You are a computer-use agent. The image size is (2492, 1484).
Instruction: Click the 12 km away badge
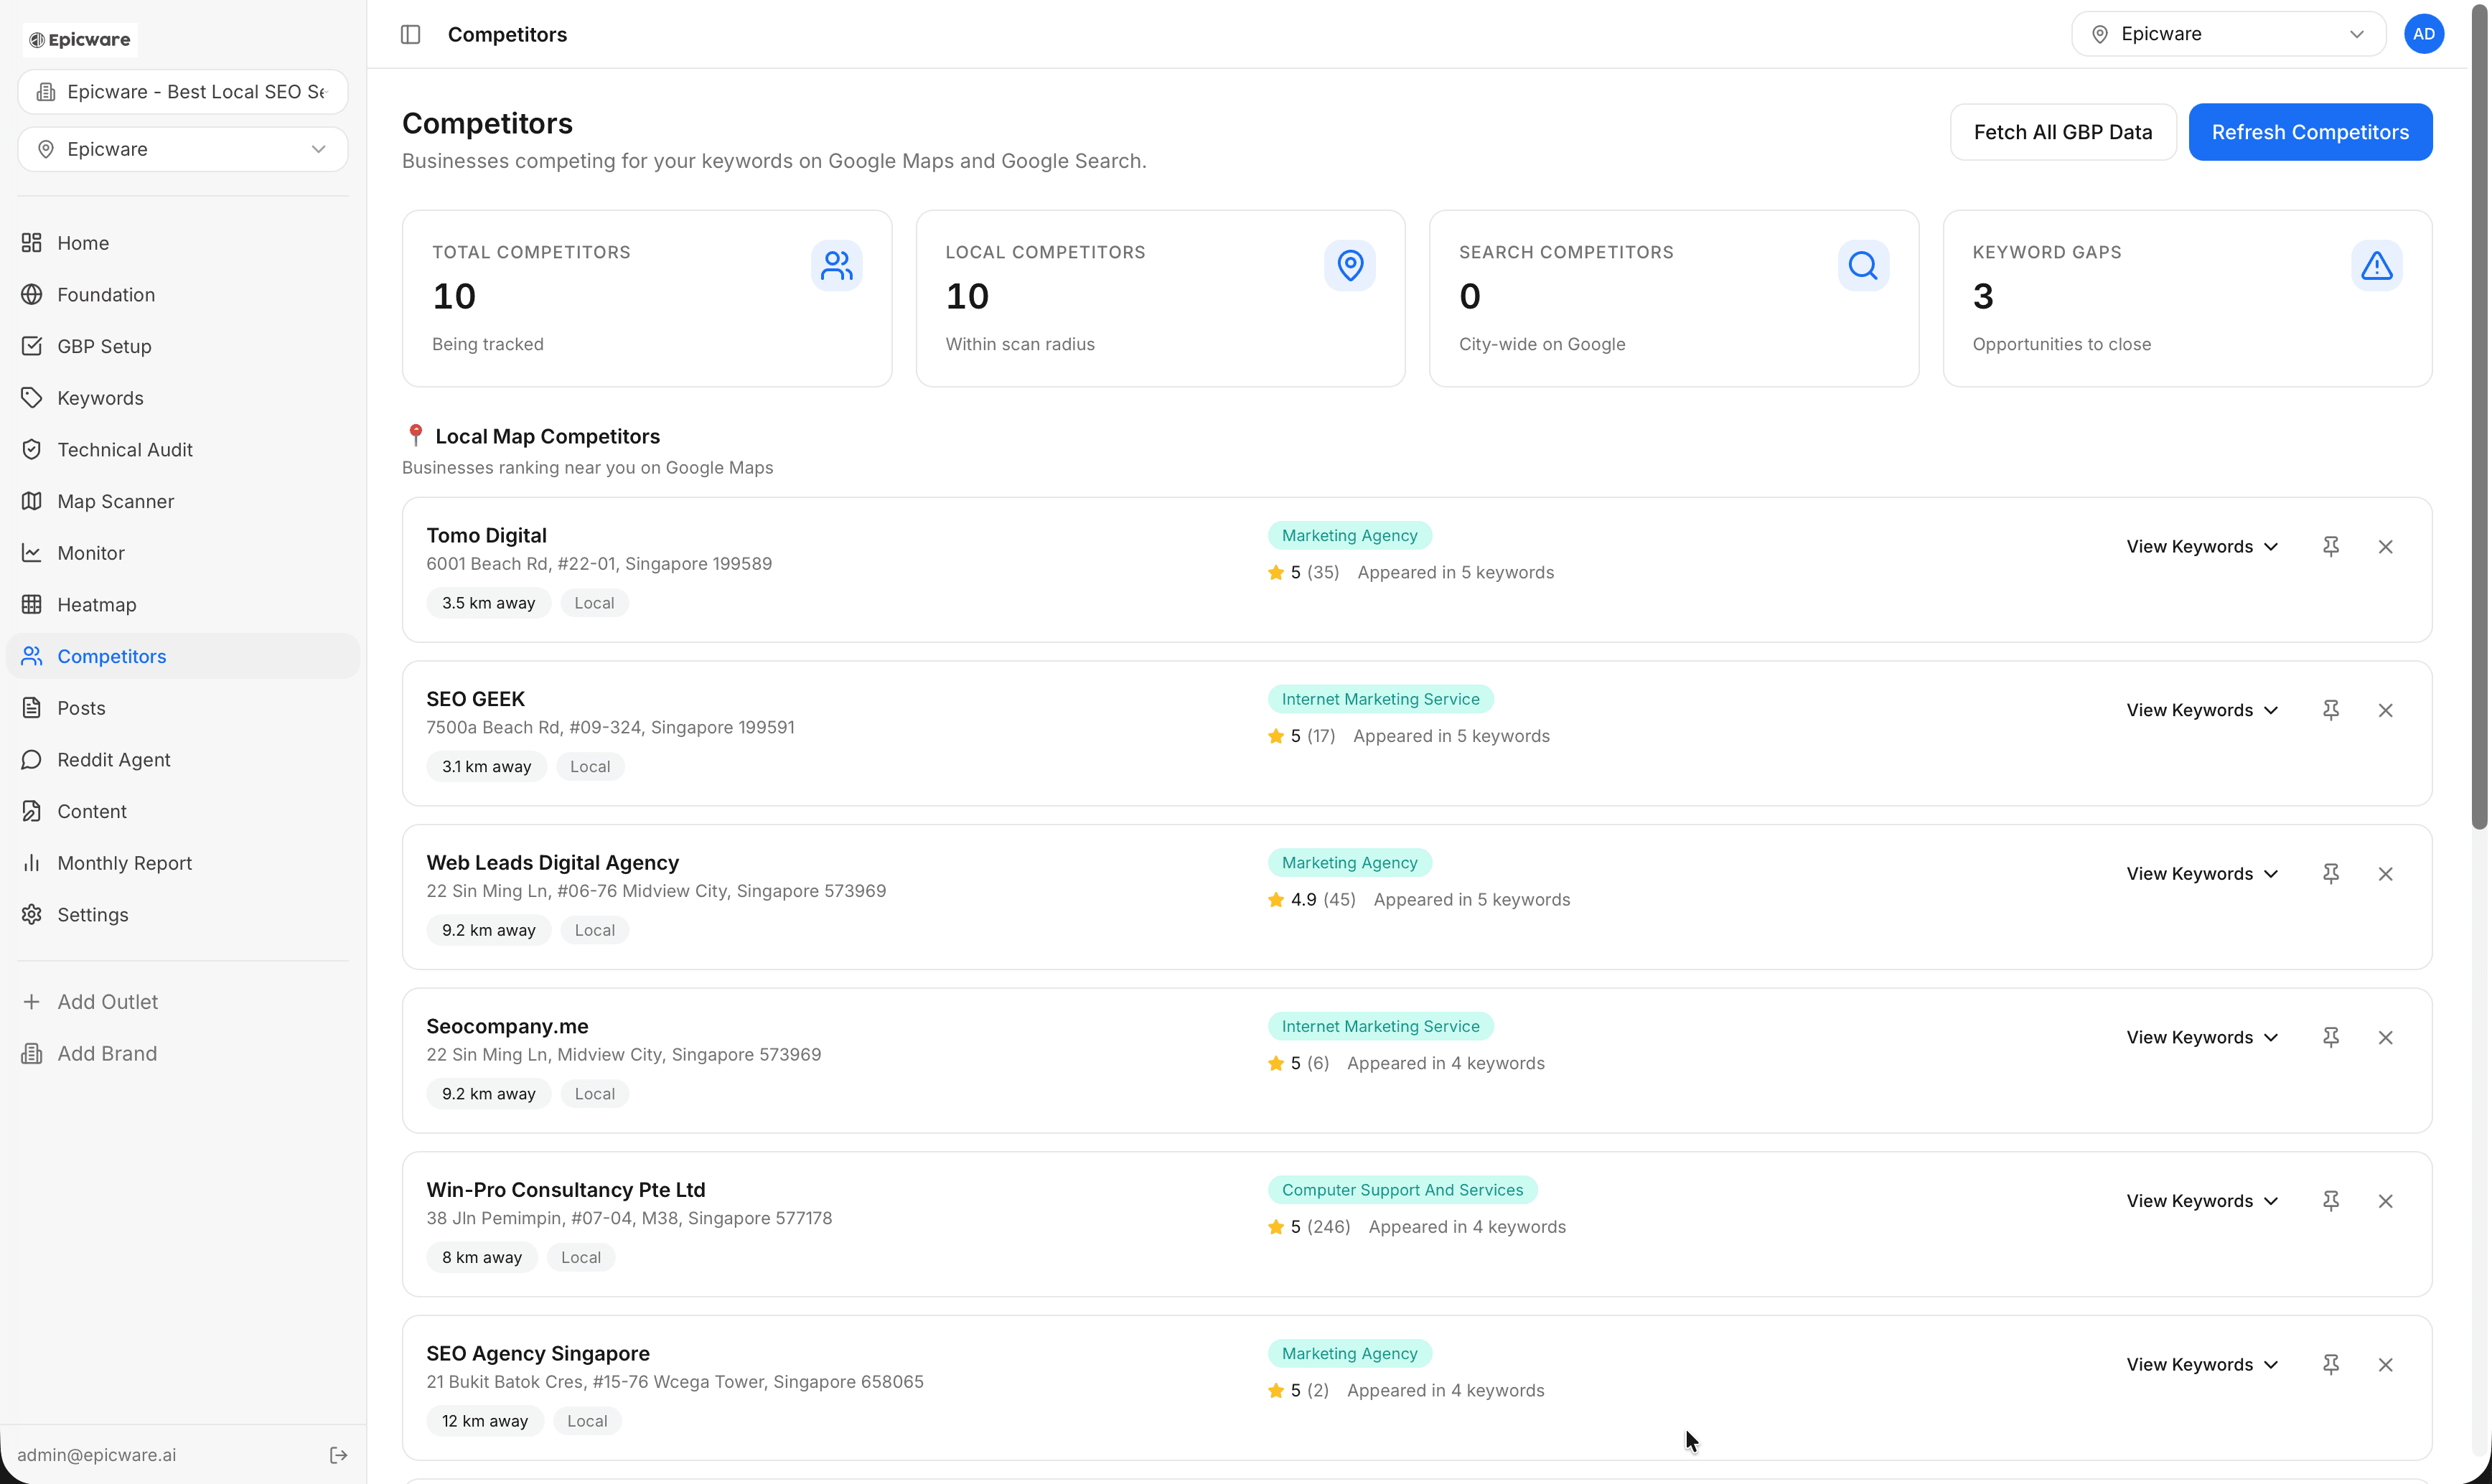pyautogui.click(x=485, y=1421)
